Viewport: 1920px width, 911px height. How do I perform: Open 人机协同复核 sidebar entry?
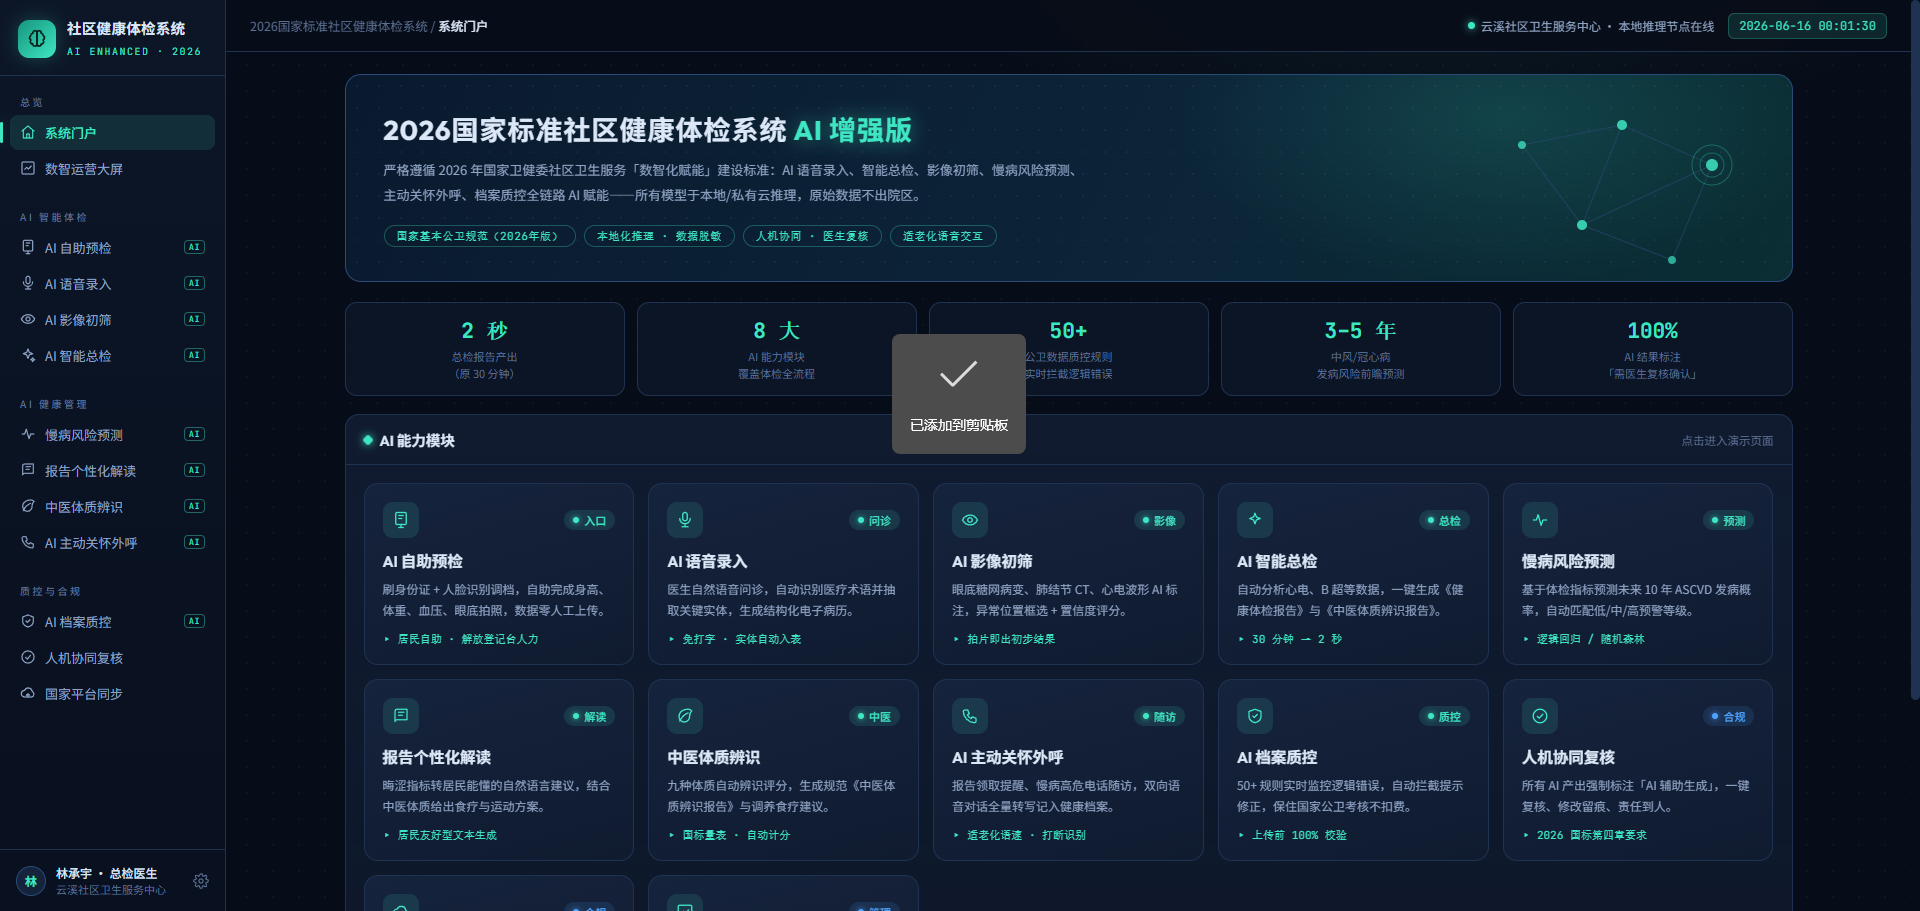(x=112, y=658)
